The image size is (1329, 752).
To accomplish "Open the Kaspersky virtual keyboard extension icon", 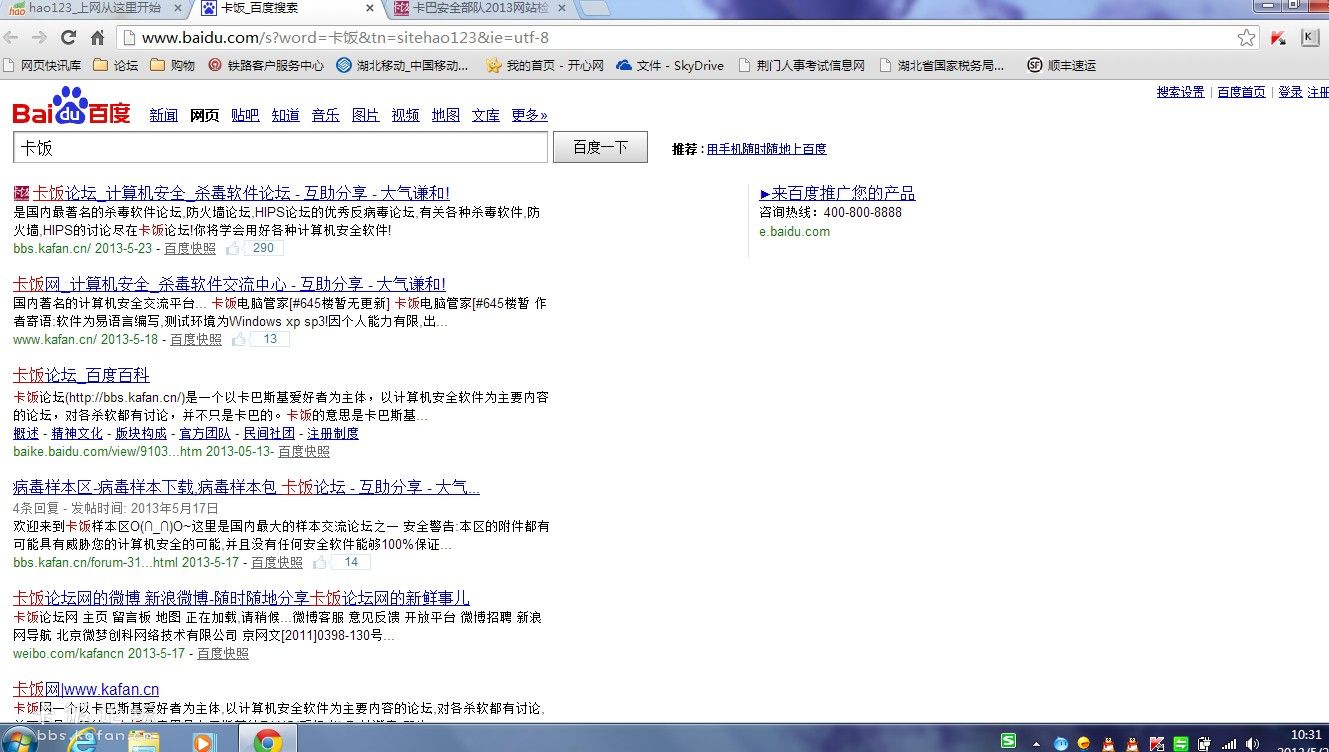I will coord(1309,38).
